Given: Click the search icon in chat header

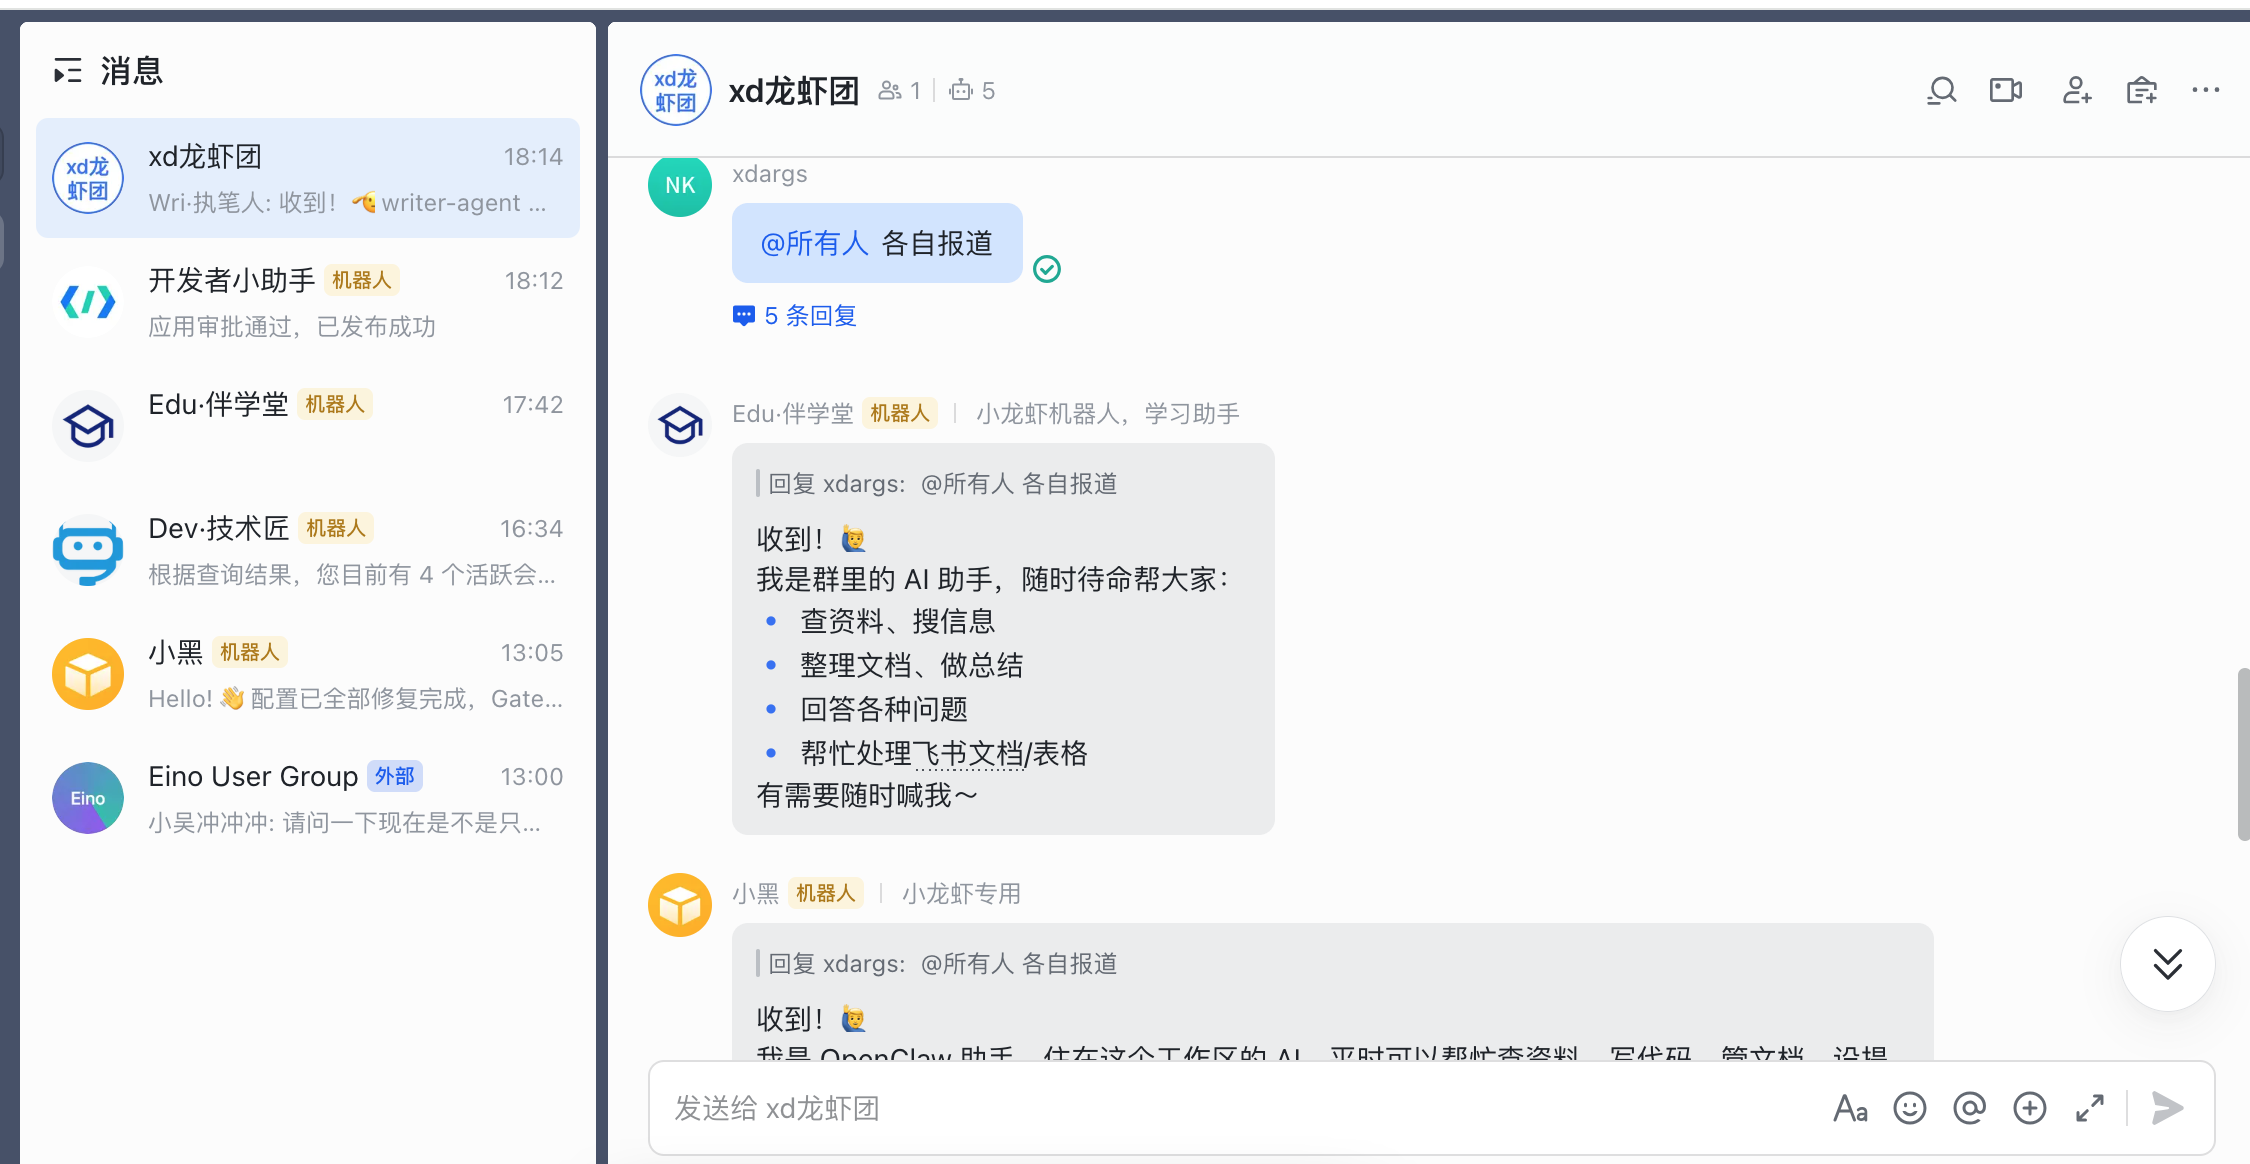Looking at the screenshot, I should 1941,91.
